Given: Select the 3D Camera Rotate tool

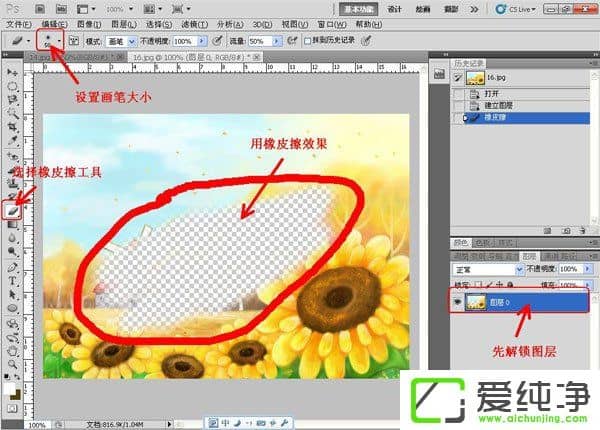Looking at the screenshot, I should pyautogui.click(x=13, y=338).
